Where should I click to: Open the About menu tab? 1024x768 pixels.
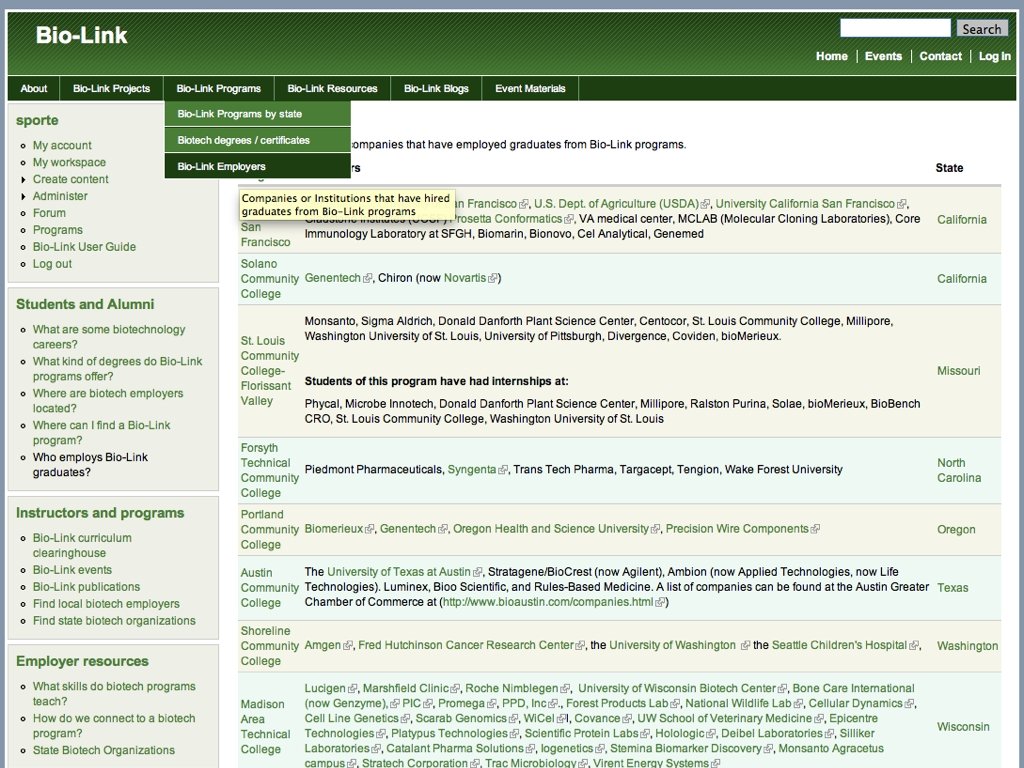[x=33, y=88]
